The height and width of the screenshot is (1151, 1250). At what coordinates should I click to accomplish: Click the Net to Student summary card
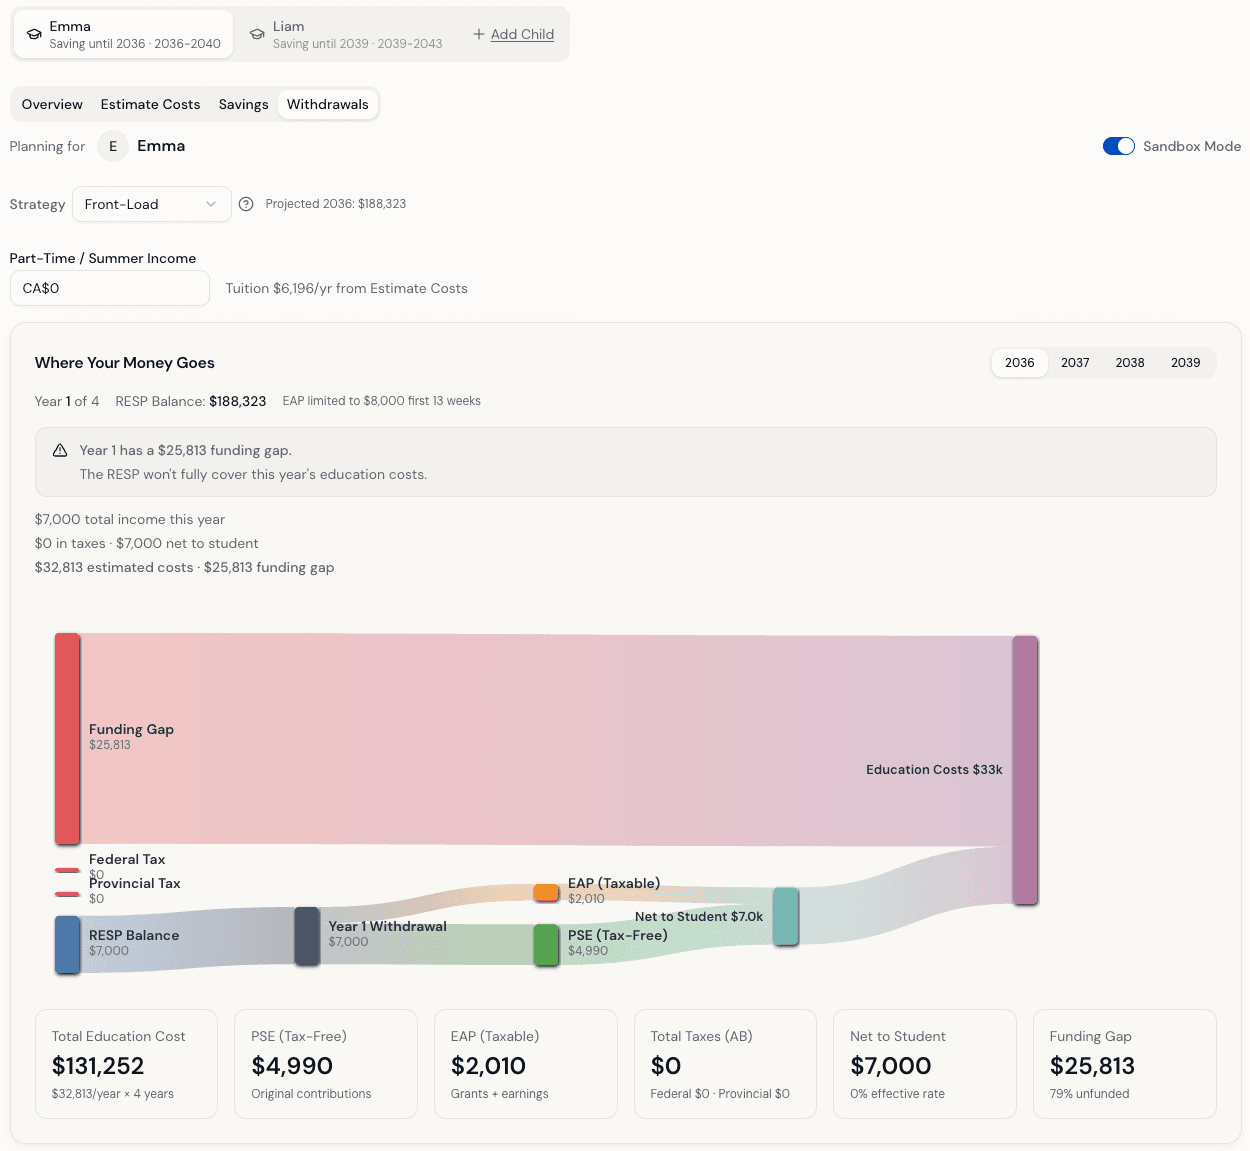click(x=924, y=1063)
